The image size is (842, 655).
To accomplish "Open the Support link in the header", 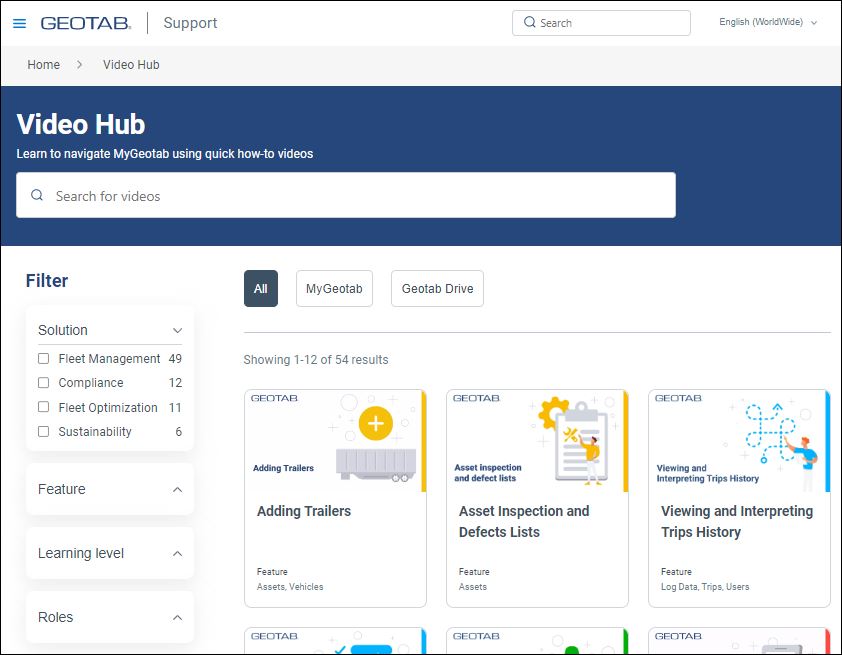I will click(x=190, y=23).
